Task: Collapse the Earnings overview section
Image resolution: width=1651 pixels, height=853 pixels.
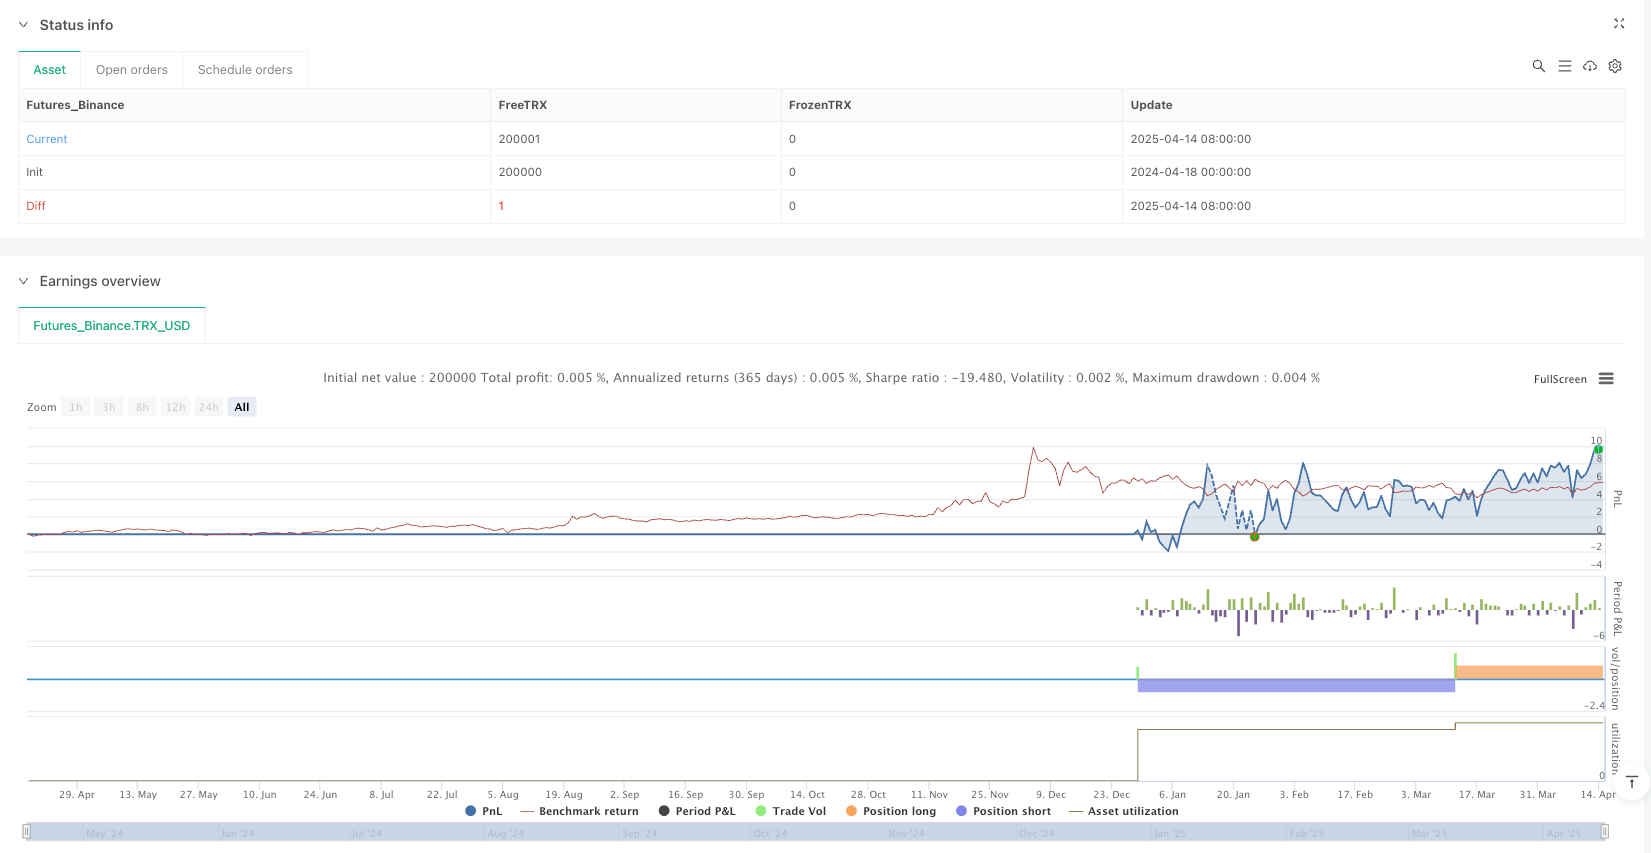Action: tap(24, 281)
